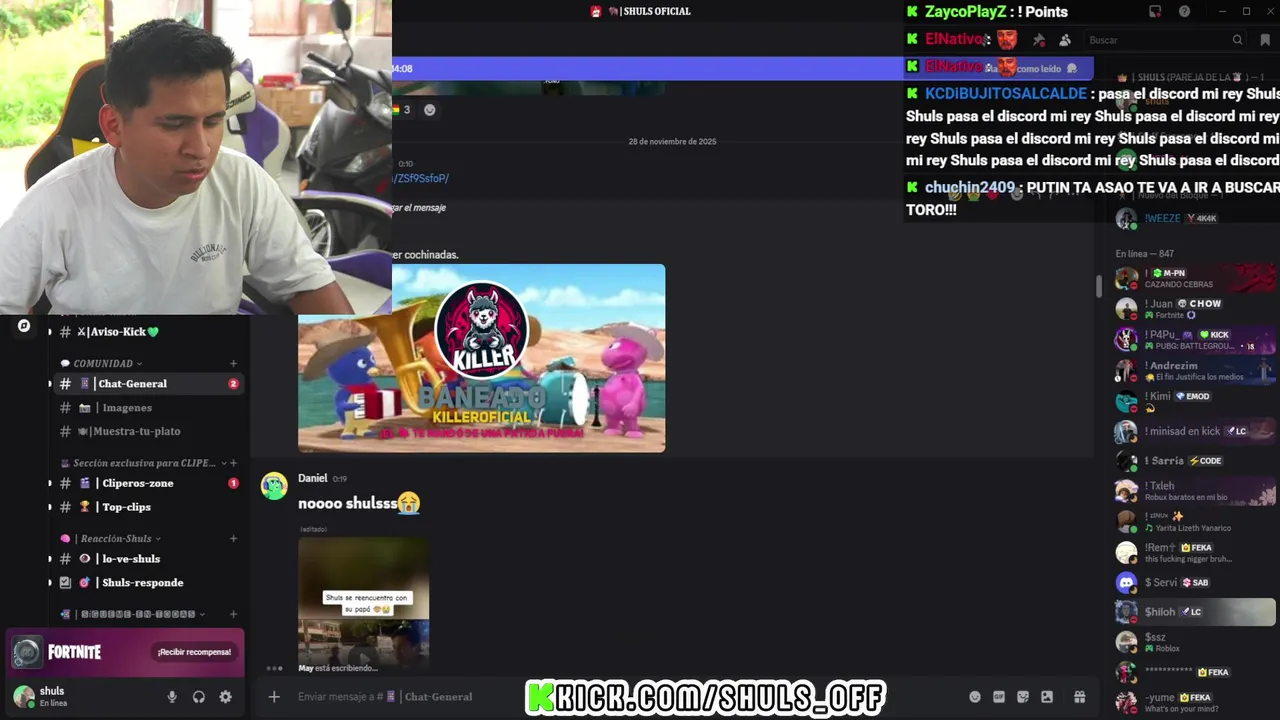Add channel to COMUNIDAD category
The image size is (1280, 720).
coord(233,363)
